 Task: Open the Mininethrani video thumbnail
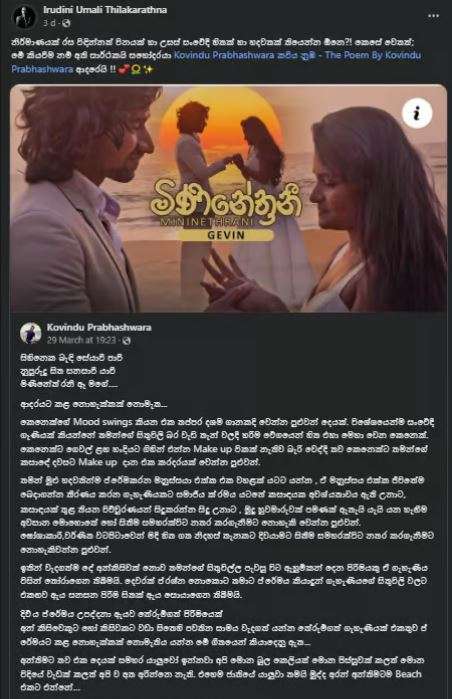(x=228, y=198)
